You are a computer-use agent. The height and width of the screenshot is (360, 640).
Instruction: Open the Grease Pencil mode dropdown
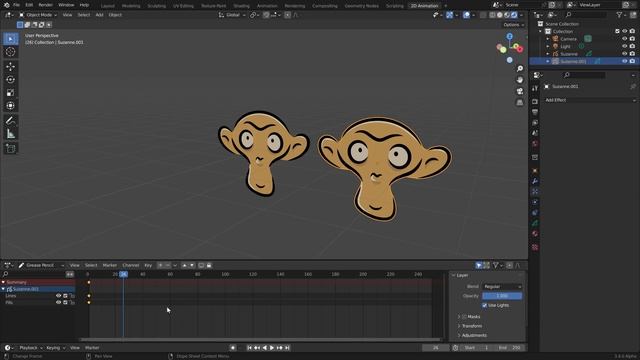coord(41,265)
